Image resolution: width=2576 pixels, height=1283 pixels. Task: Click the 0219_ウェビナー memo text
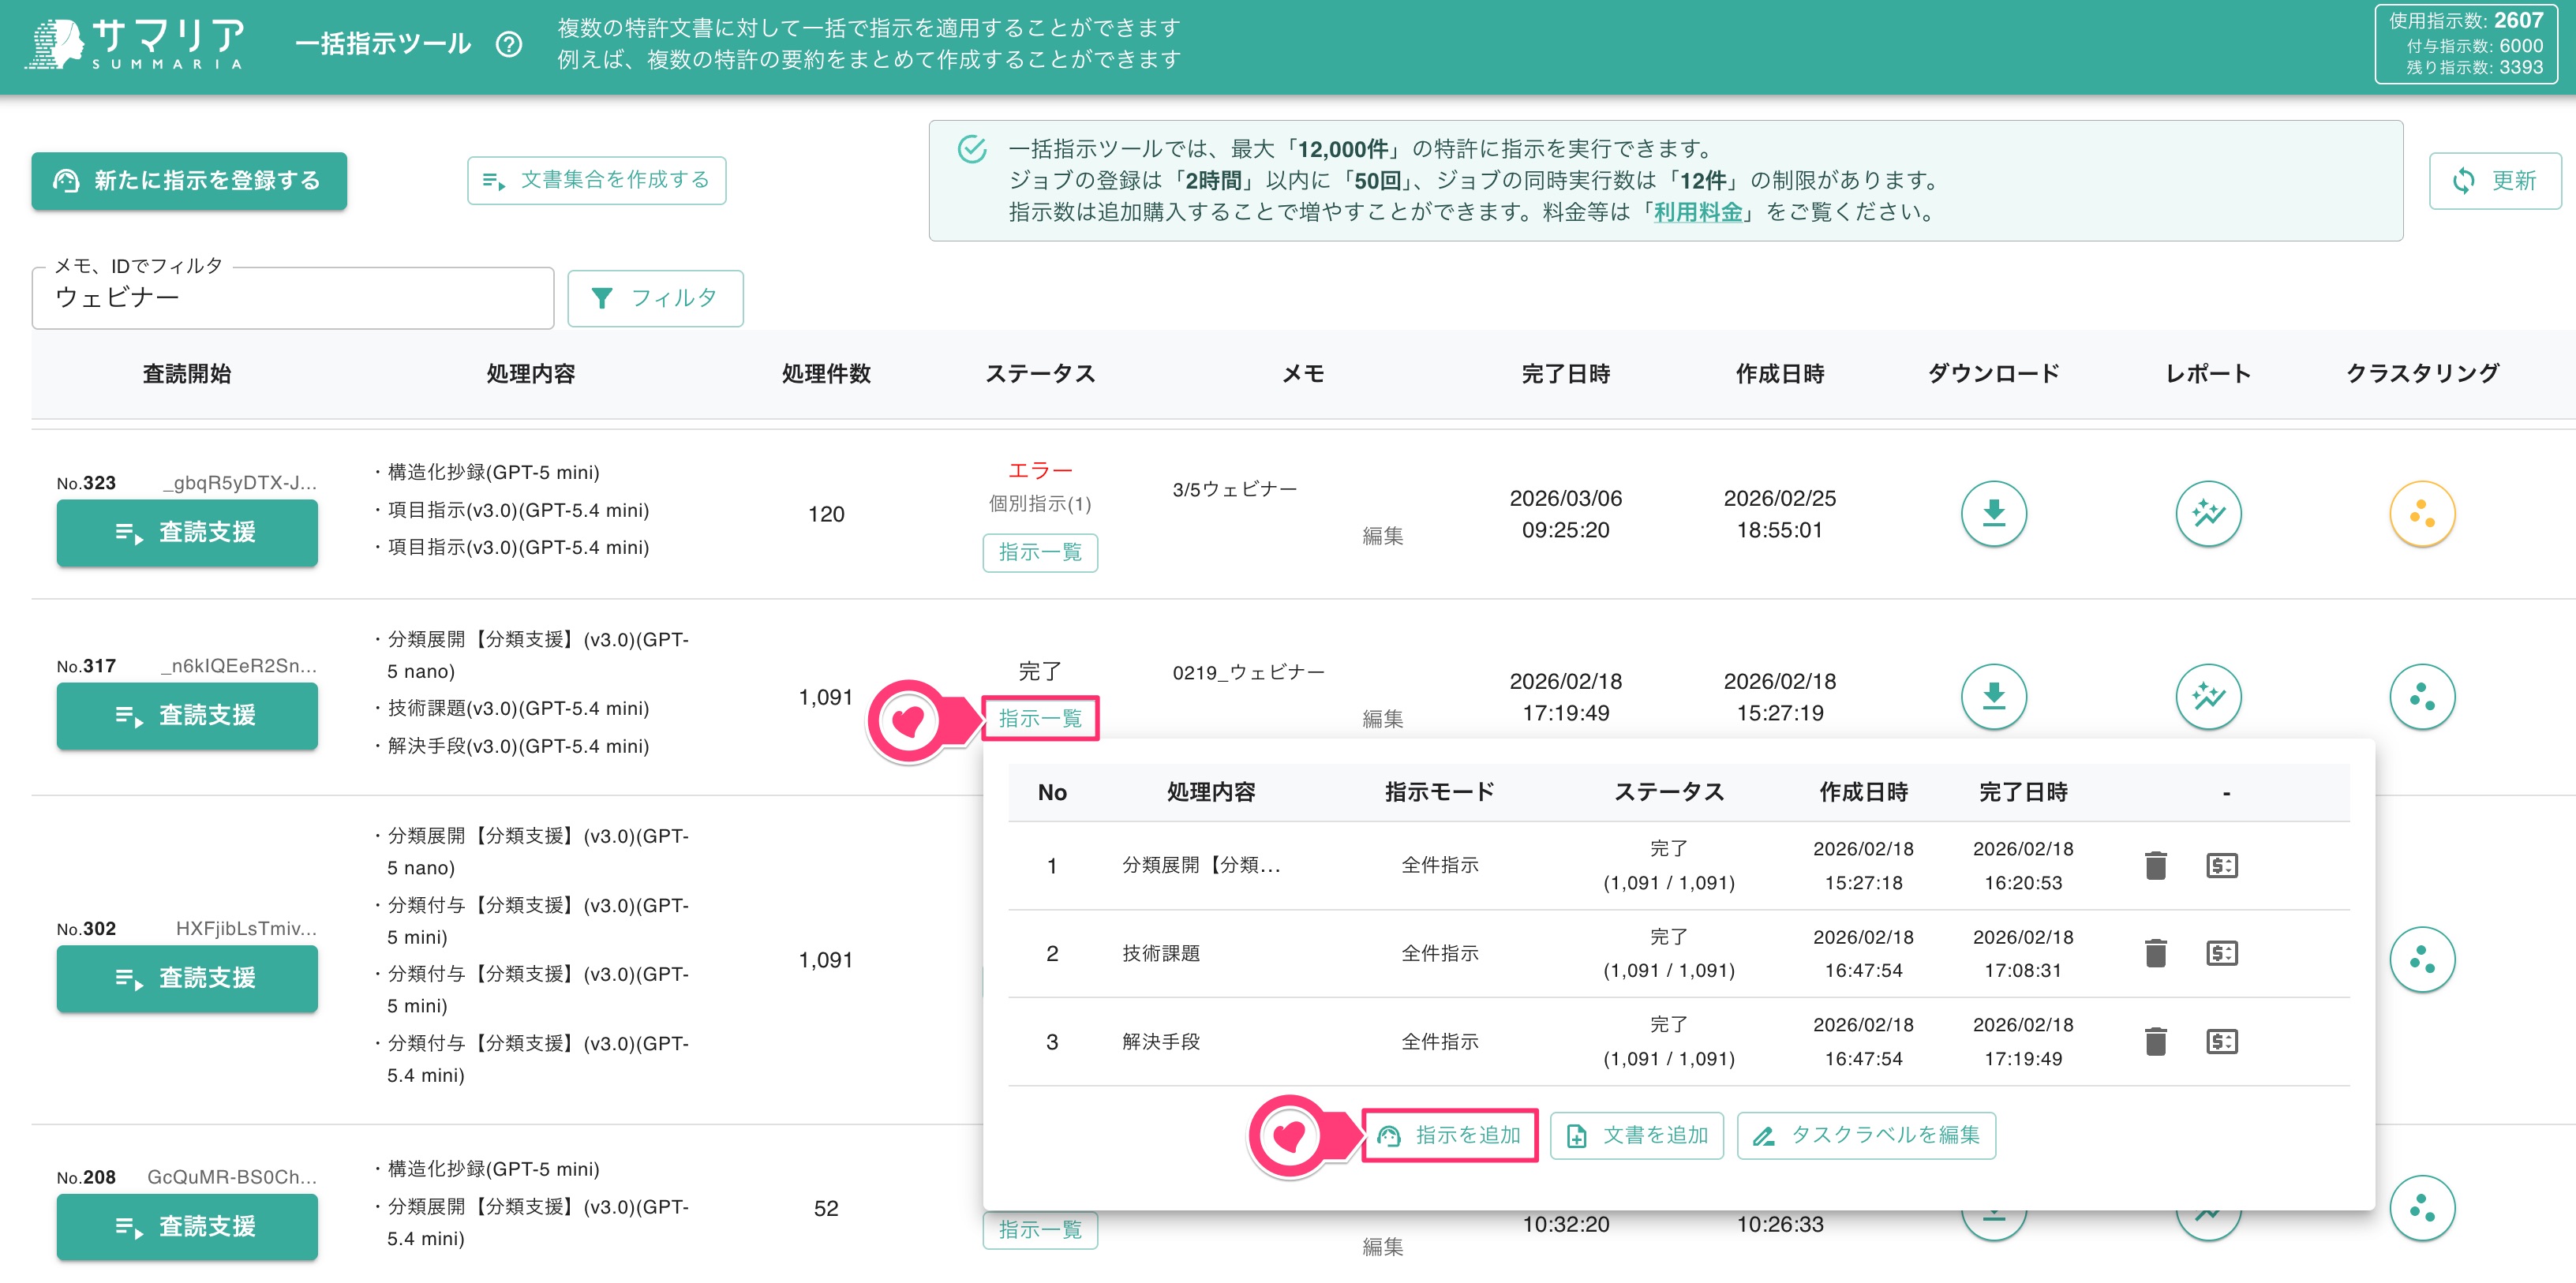coord(1248,673)
